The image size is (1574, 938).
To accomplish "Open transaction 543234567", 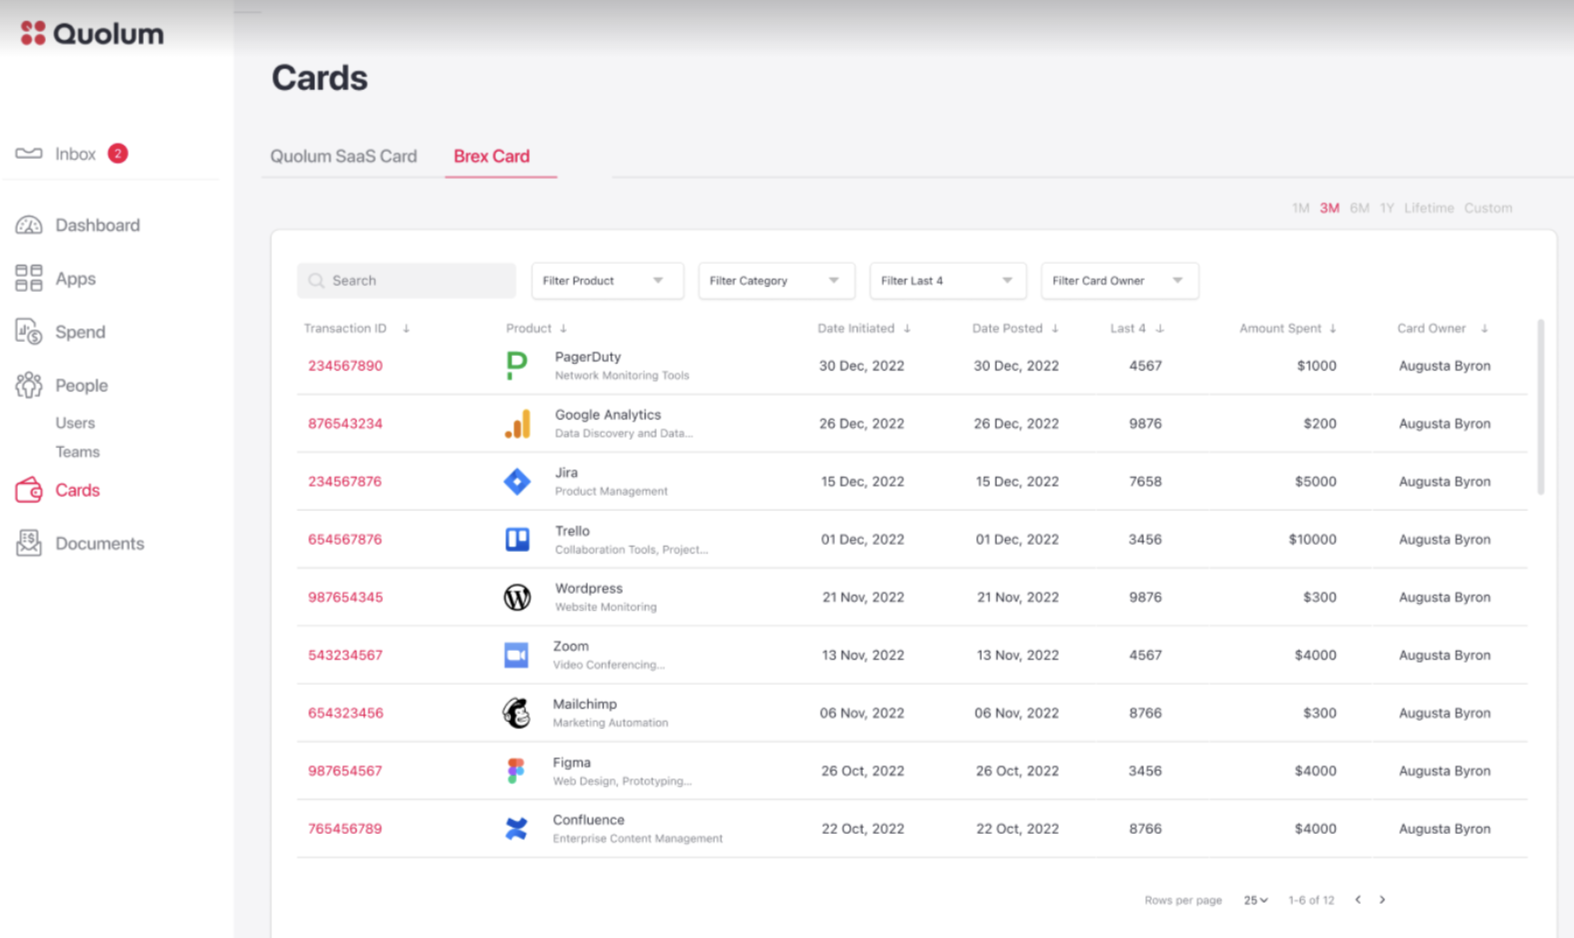I will (x=345, y=656).
